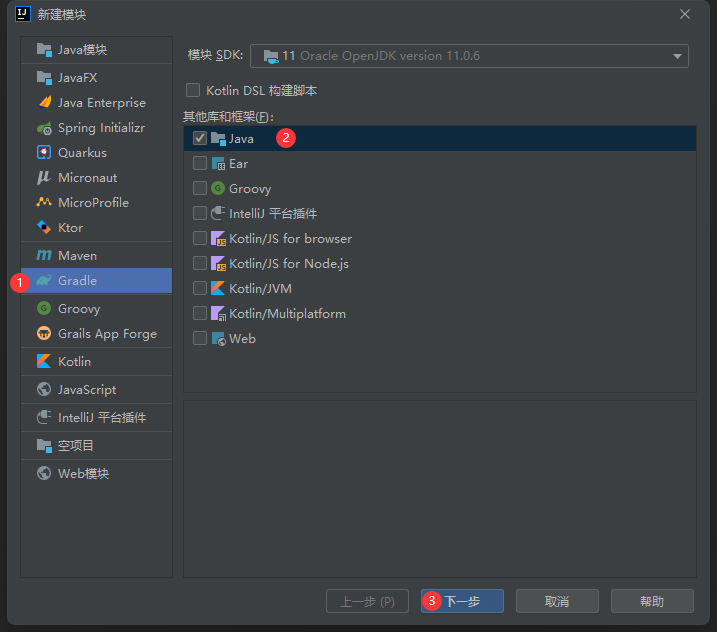Check the Kotlin/JS for Node.js checkbox
Image resolution: width=717 pixels, height=632 pixels.
(x=200, y=263)
